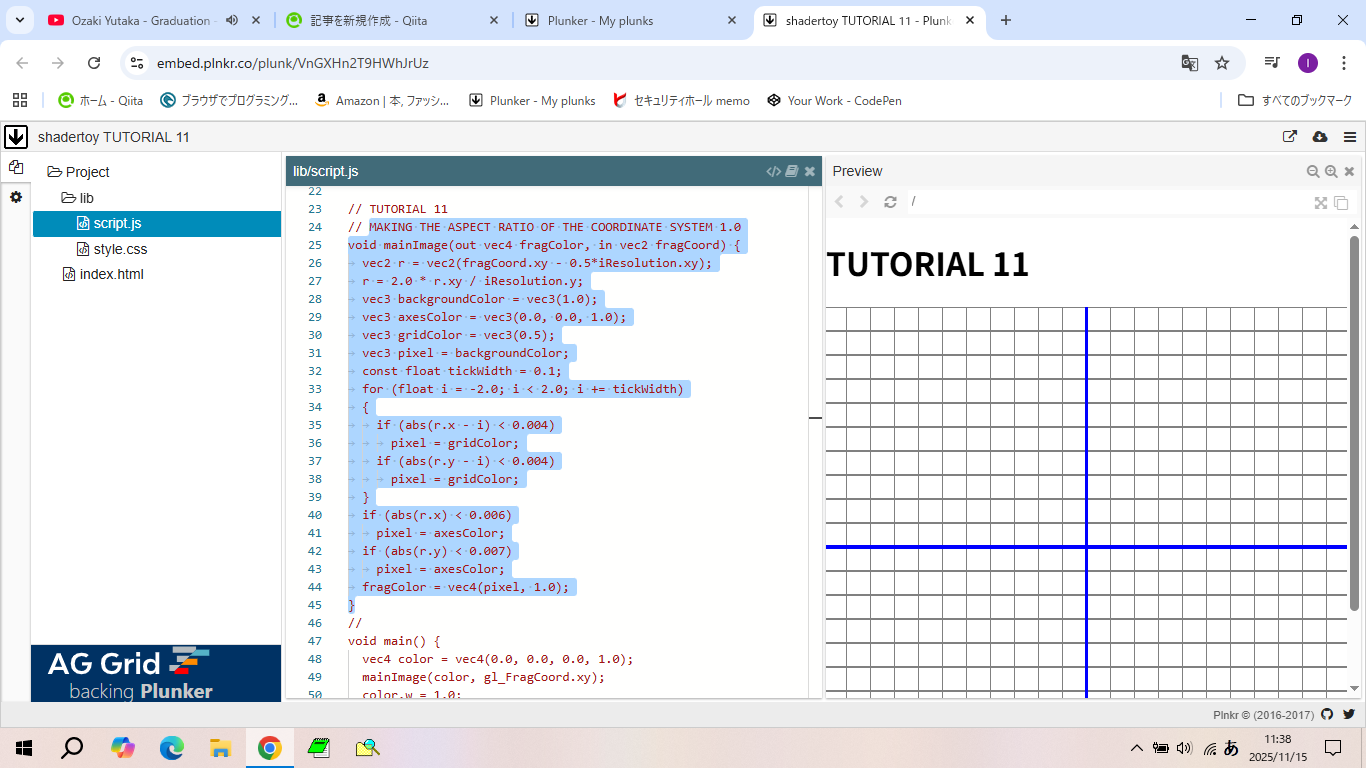Viewport: 1366px width, 768px height.
Task: Click the browser back arrow
Action: coord(22,63)
